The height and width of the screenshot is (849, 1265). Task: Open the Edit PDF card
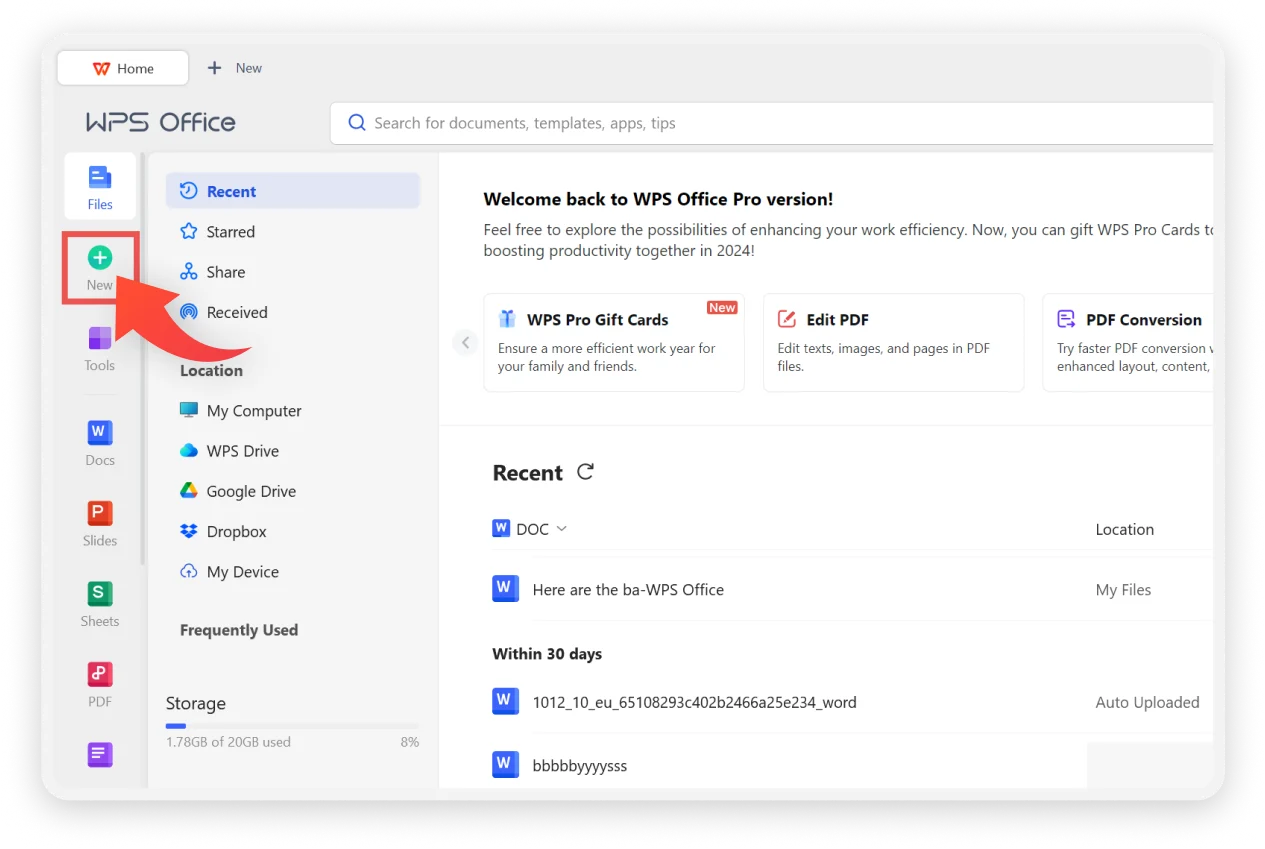894,342
